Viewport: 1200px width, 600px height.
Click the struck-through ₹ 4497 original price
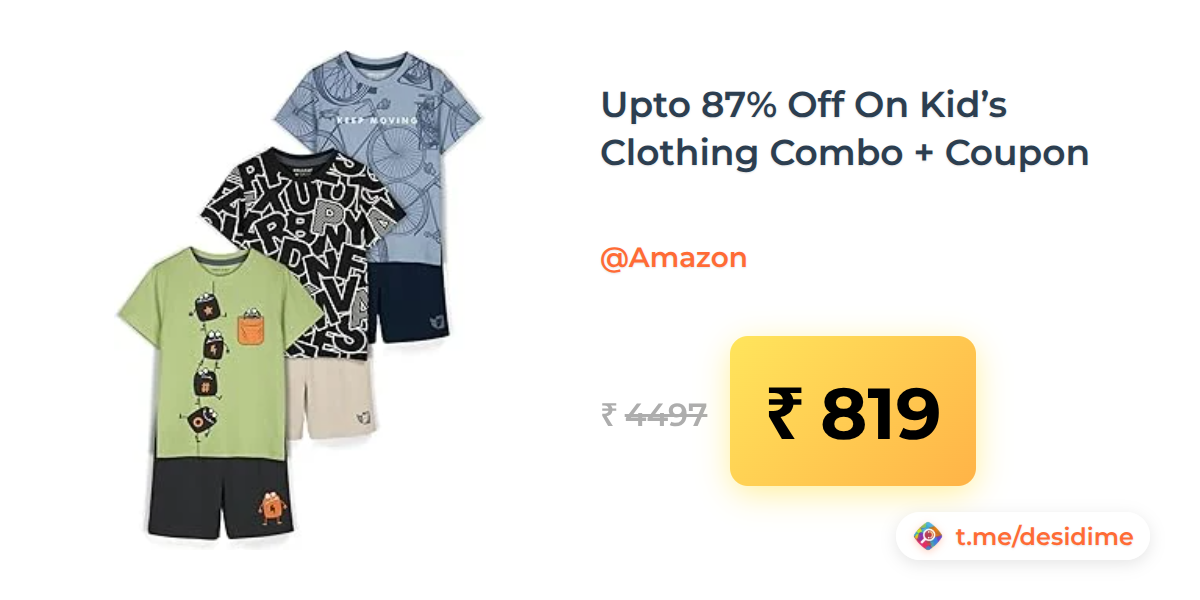[654, 414]
